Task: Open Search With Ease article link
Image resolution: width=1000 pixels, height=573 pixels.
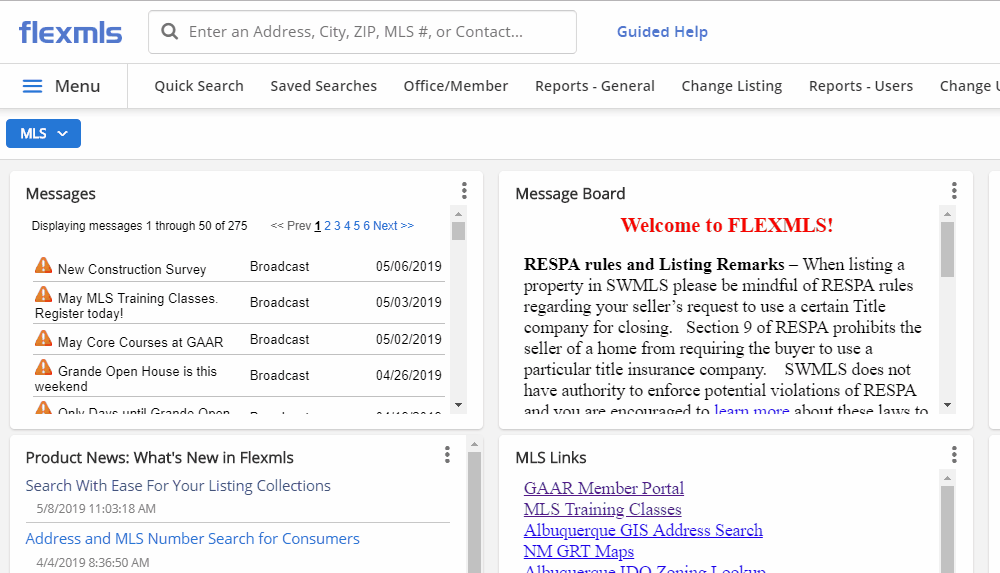Action: (x=178, y=486)
